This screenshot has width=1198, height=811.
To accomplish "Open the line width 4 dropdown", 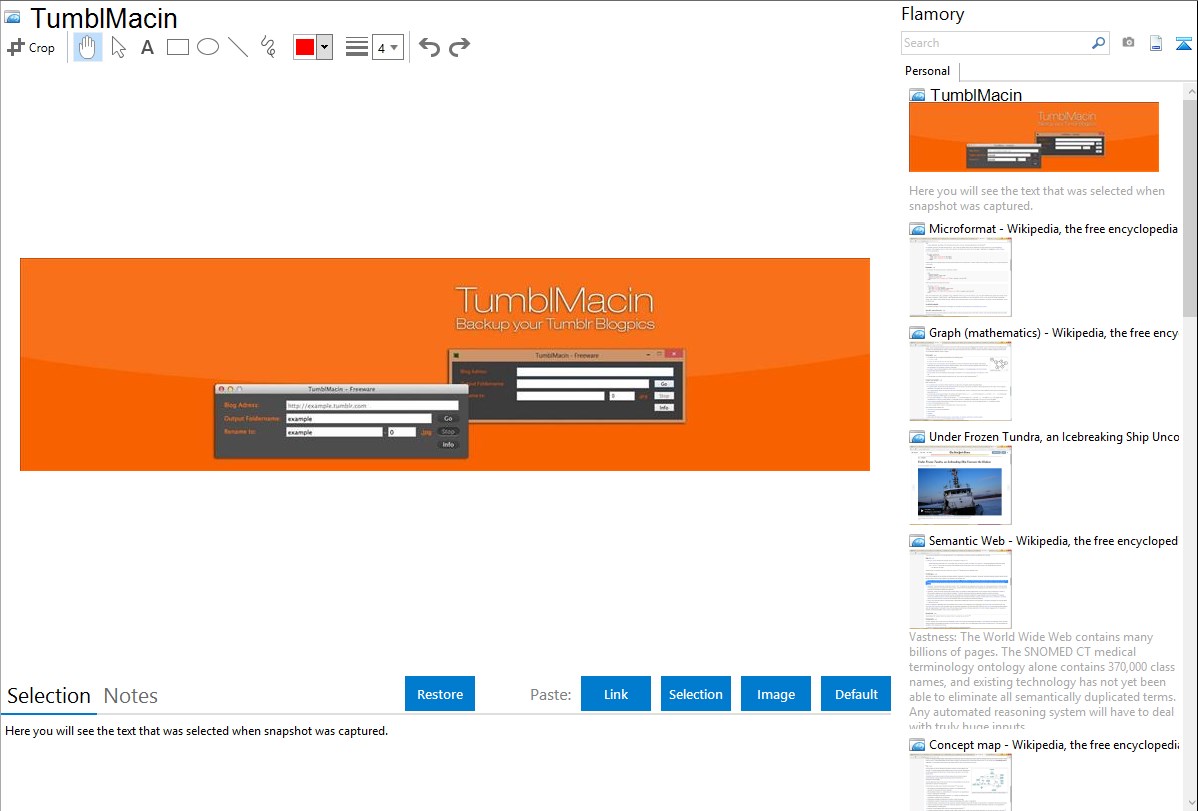I will (387, 47).
